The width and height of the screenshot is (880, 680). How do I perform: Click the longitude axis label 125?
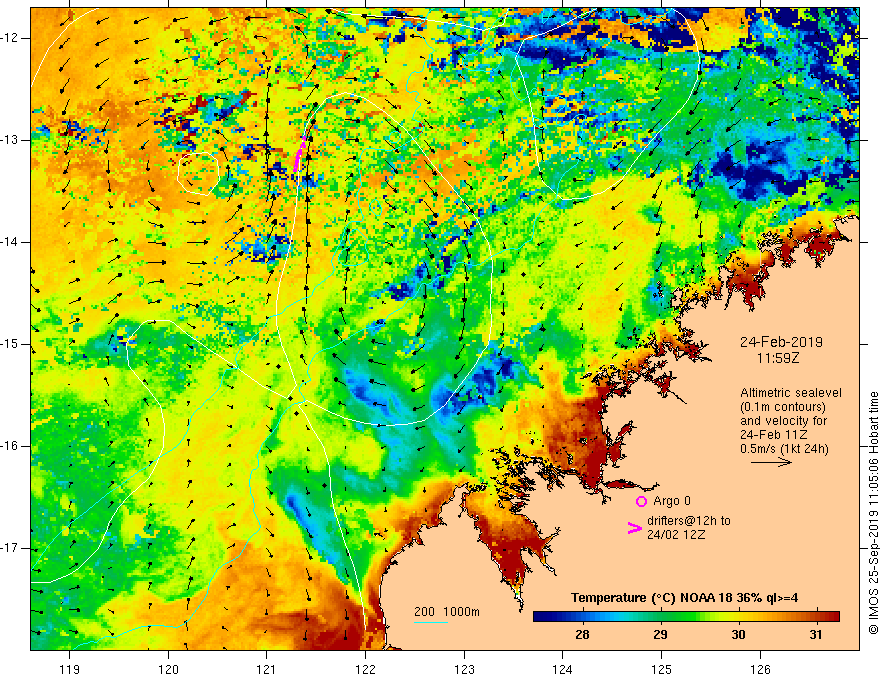[x=662, y=669]
